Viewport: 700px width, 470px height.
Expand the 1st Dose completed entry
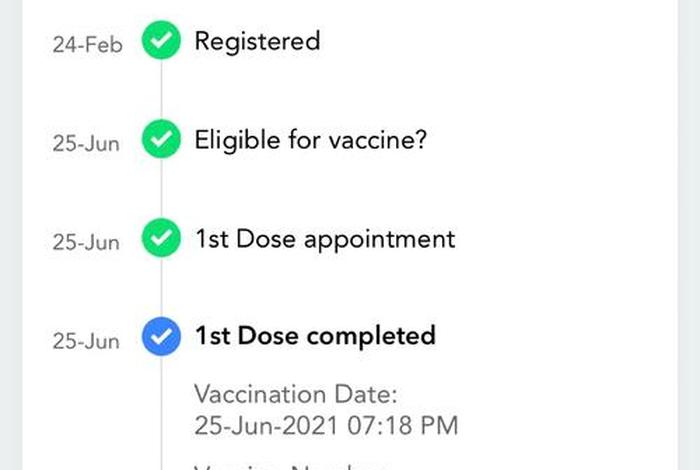coord(315,336)
